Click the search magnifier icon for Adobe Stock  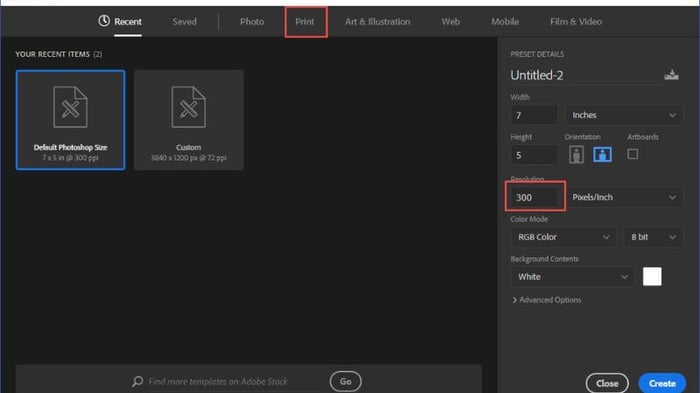(138, 381)
